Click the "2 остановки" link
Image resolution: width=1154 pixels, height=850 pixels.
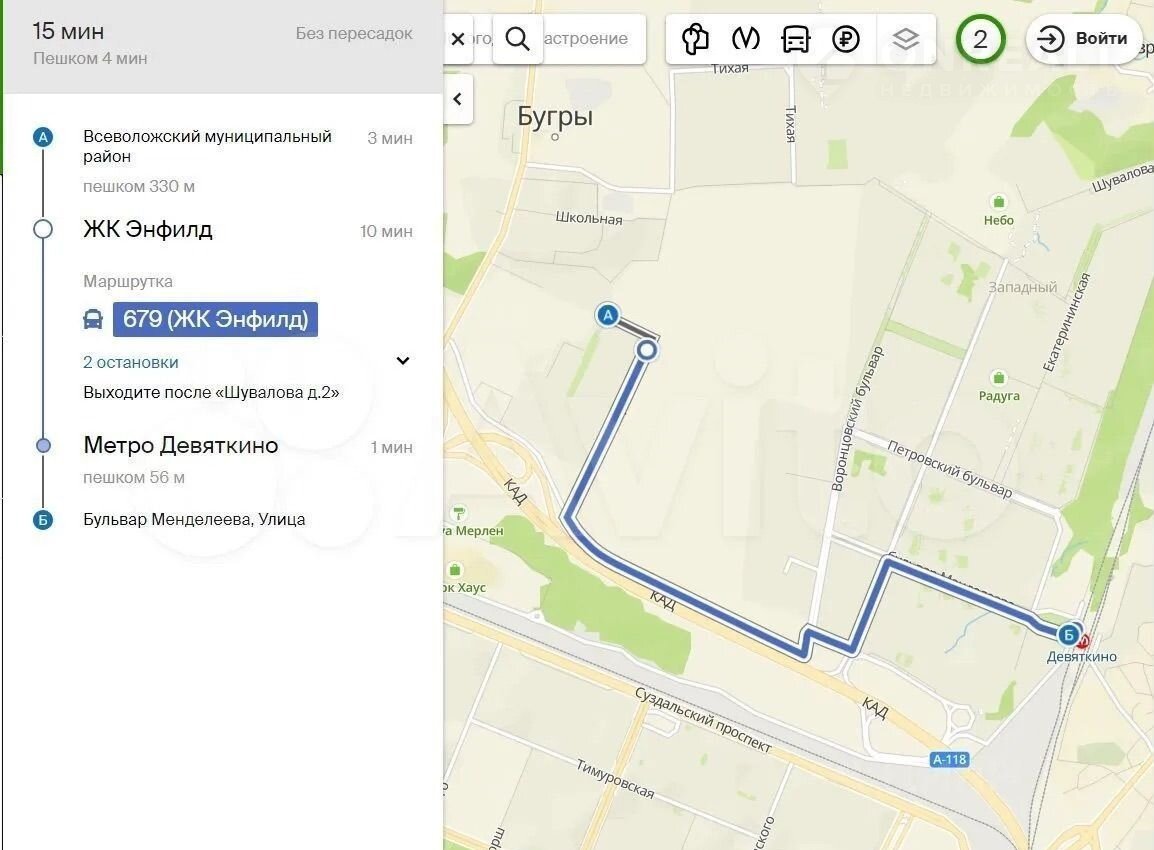pos(131,362)
